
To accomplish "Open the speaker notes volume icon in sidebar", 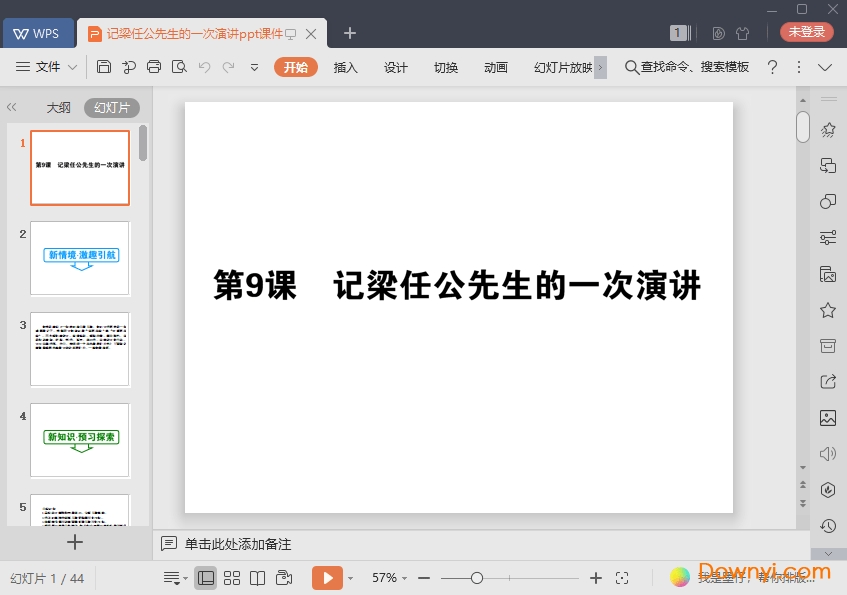I will [x=826, y=453].
